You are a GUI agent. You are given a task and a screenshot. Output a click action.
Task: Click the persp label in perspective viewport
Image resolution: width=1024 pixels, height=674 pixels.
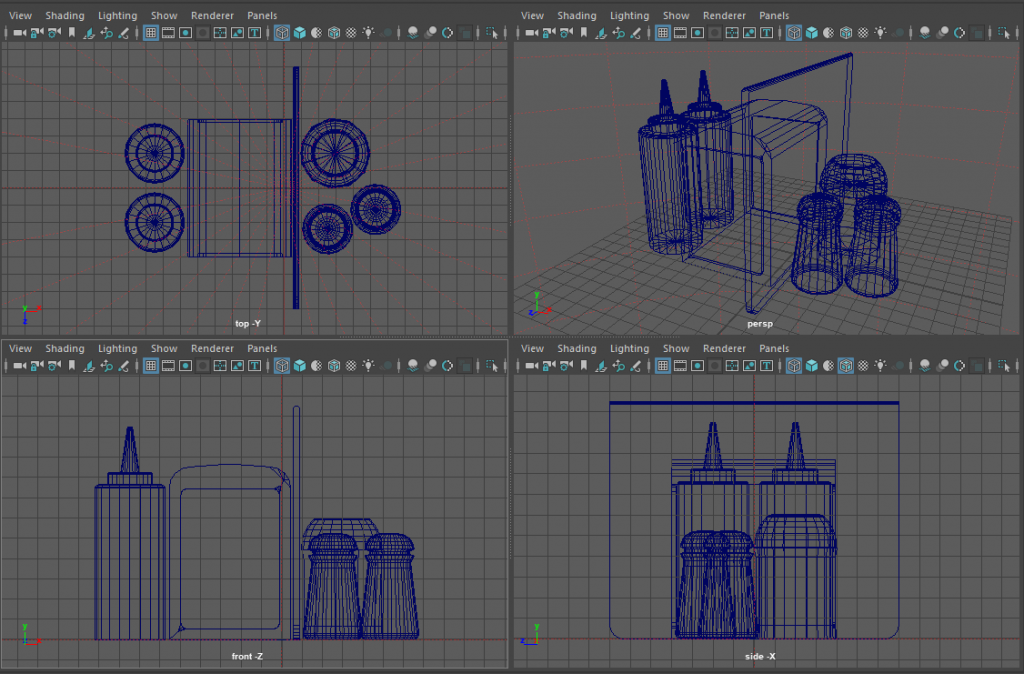point(760,324)
